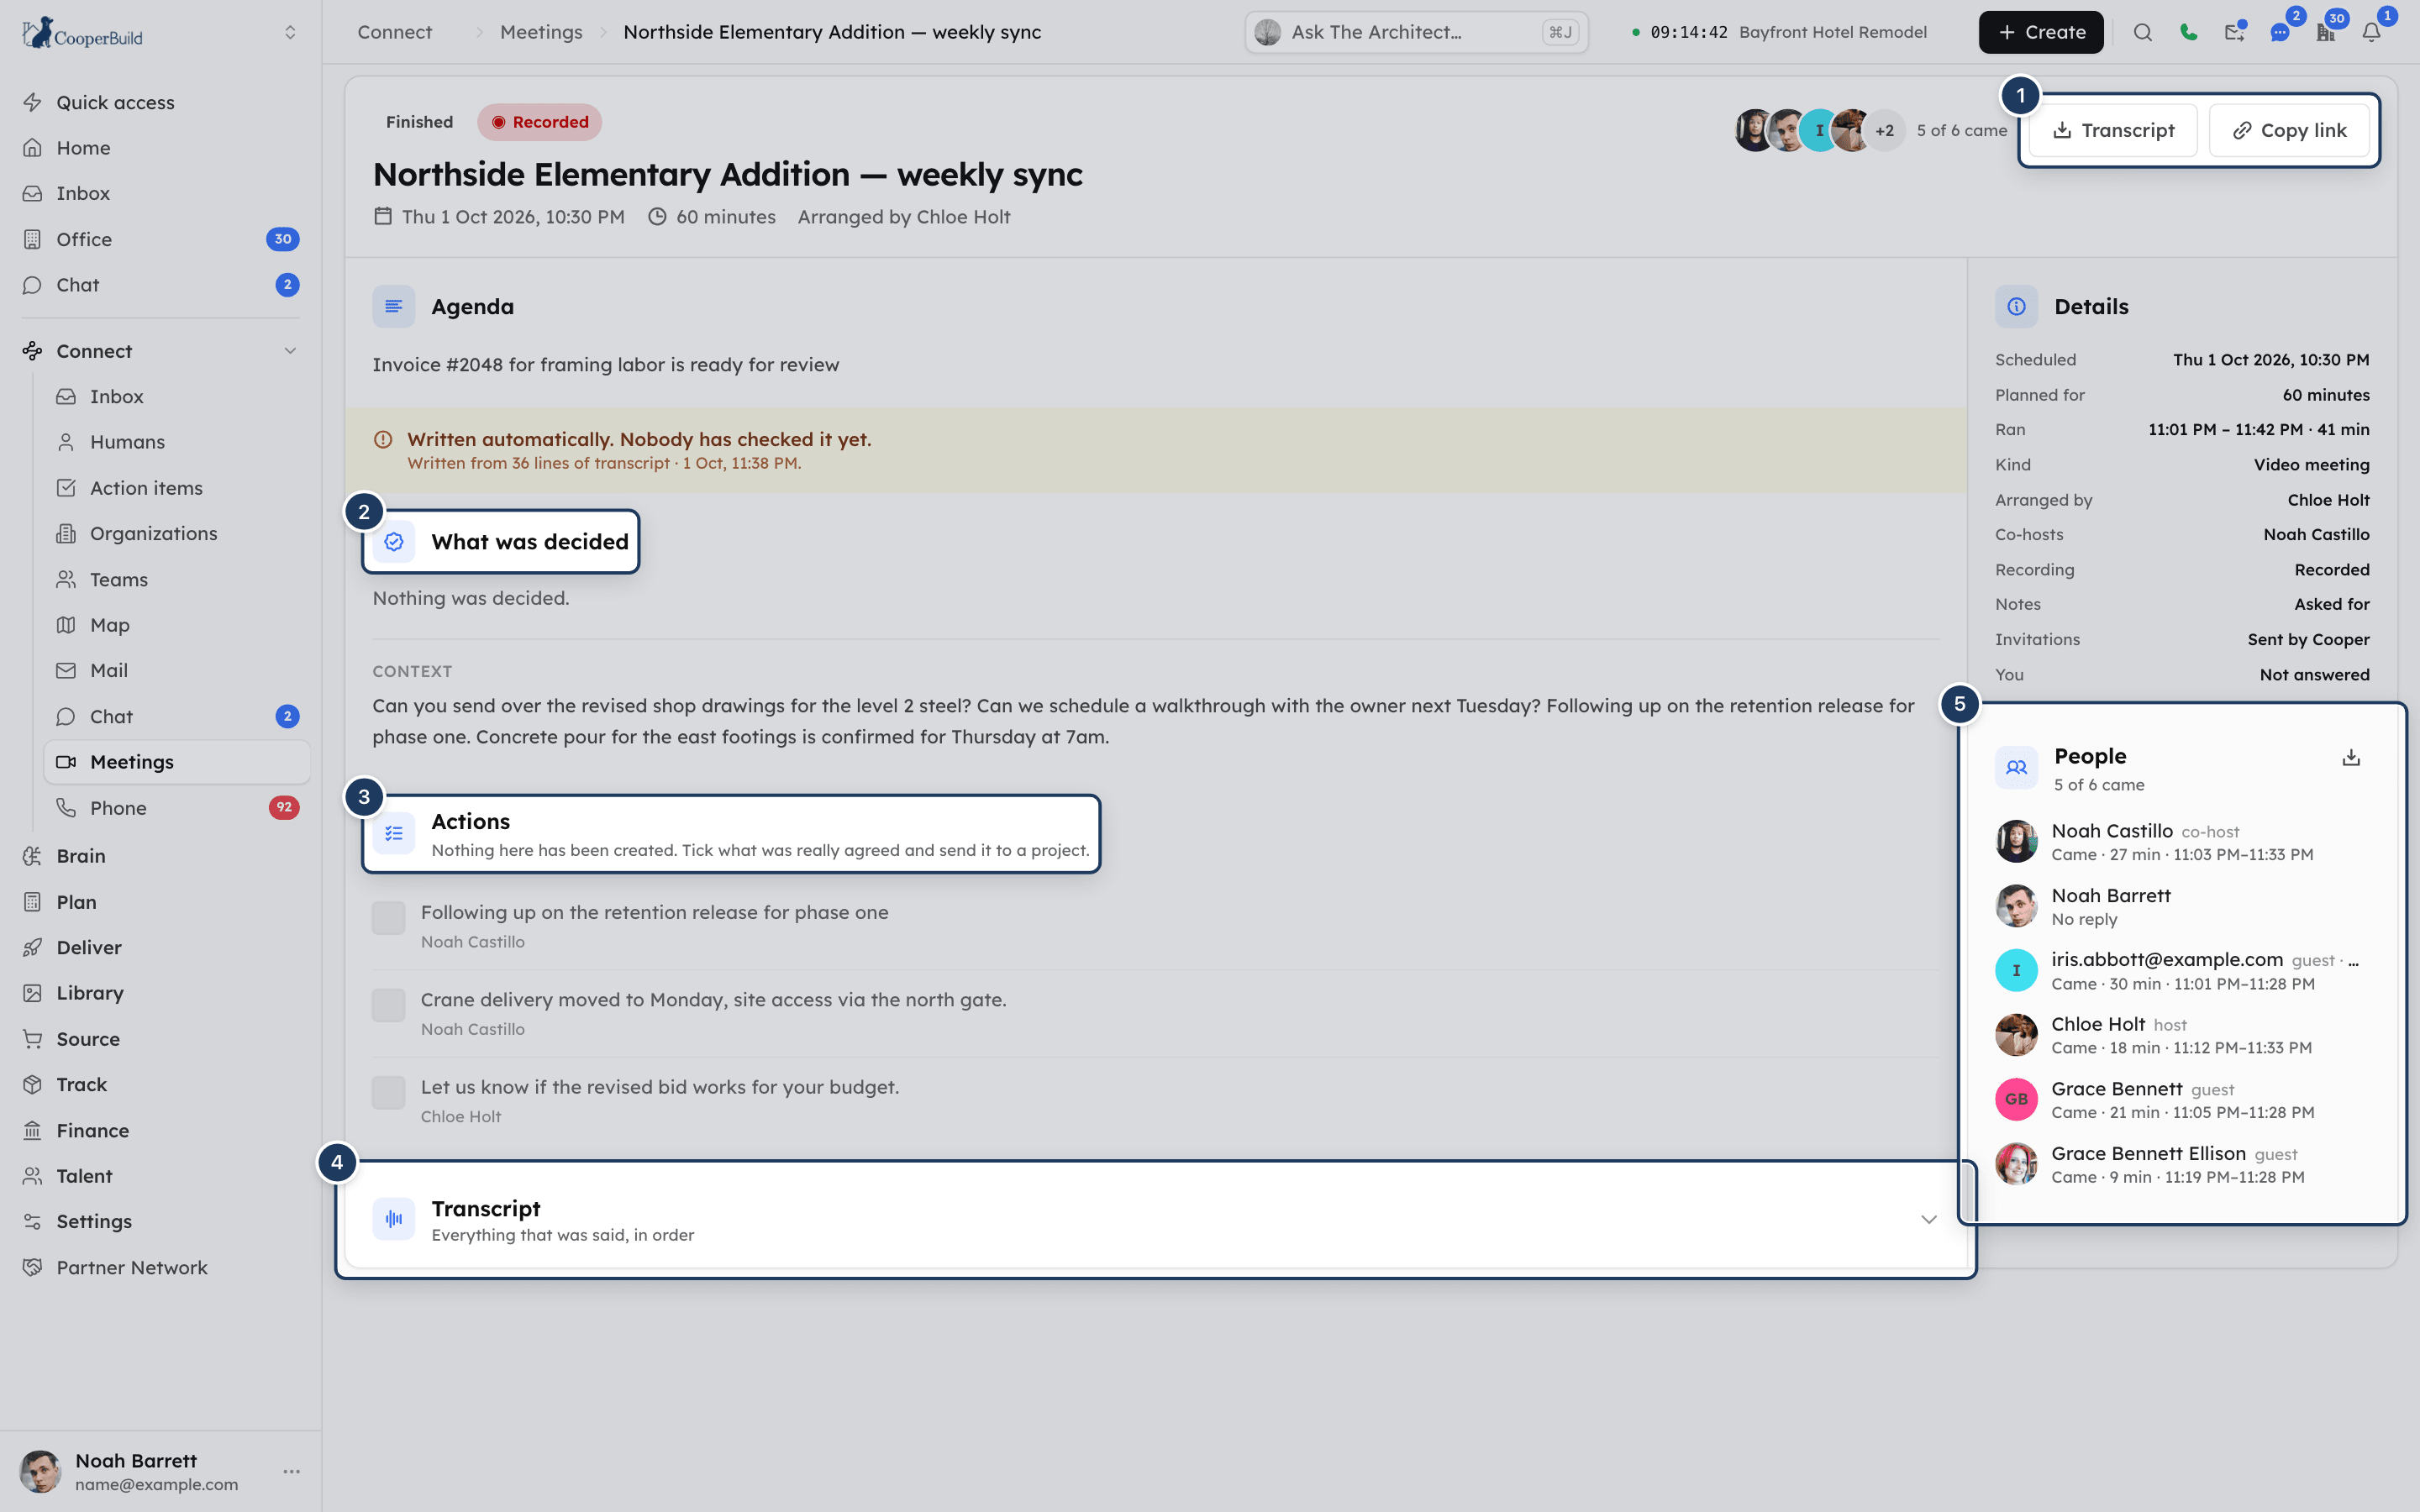Open Brain in the sidebar
Image resolution: width=2420 pixels, height=1512 pixels.
pyautogui.click(x=160, y=856)
